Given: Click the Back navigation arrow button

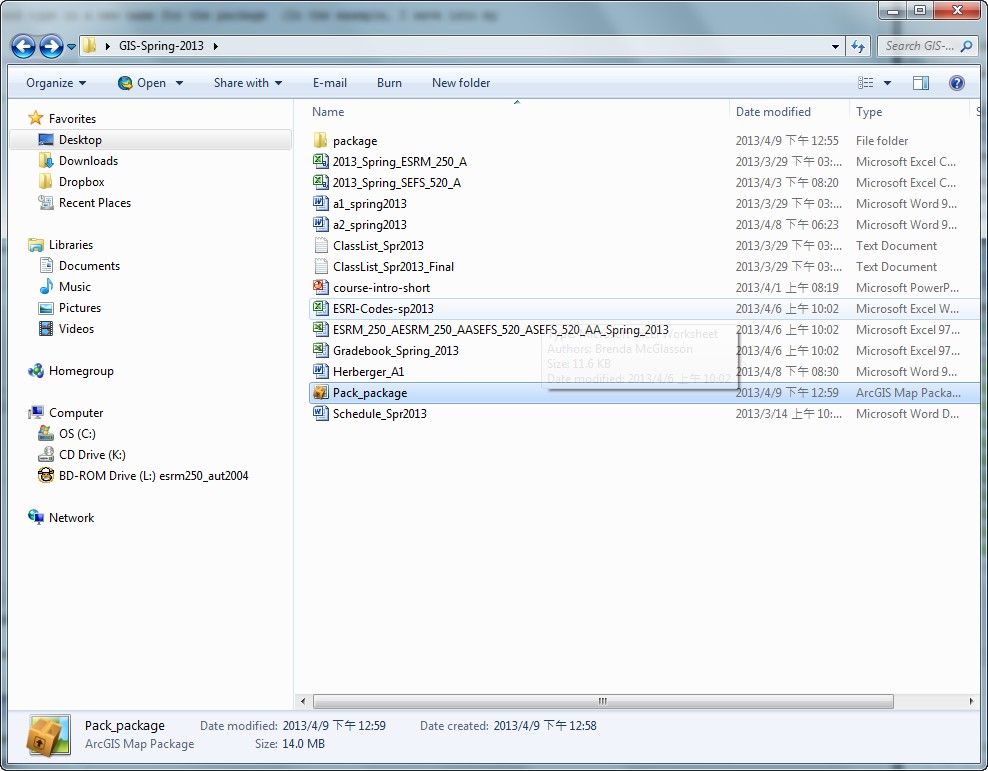Looking at the screenshot, I should (24, 46).
